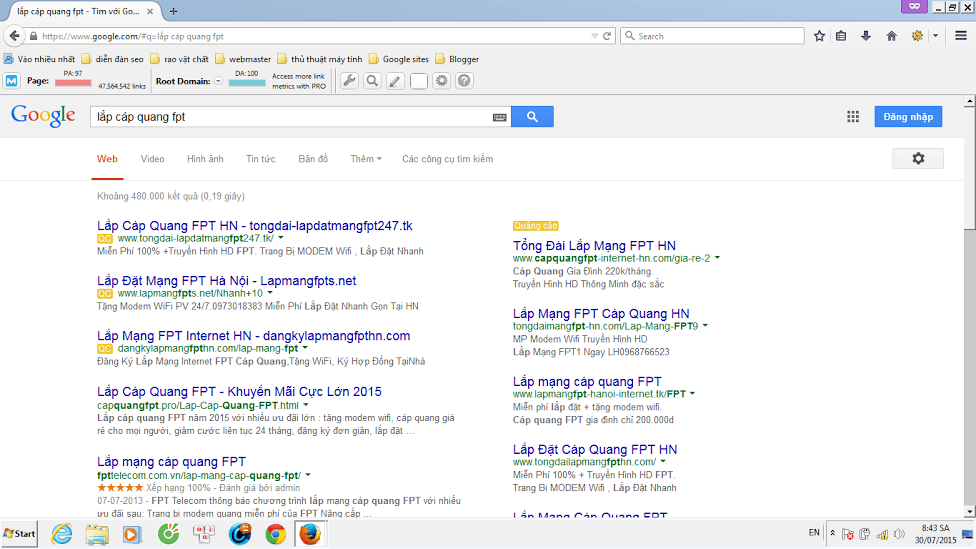The height and width of the screenshot is (549, 976).
Task: Click the Firefox Search box
Action: 712,36
